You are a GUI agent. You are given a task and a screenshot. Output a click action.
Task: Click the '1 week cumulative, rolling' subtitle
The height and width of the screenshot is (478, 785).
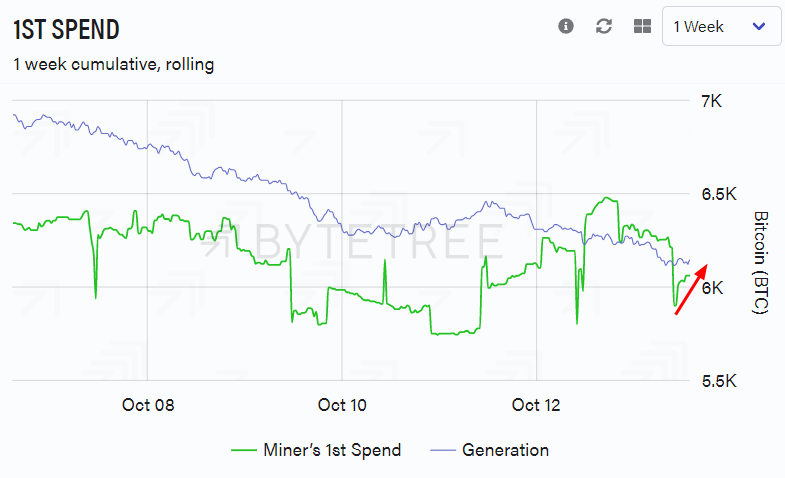point(113,64)
